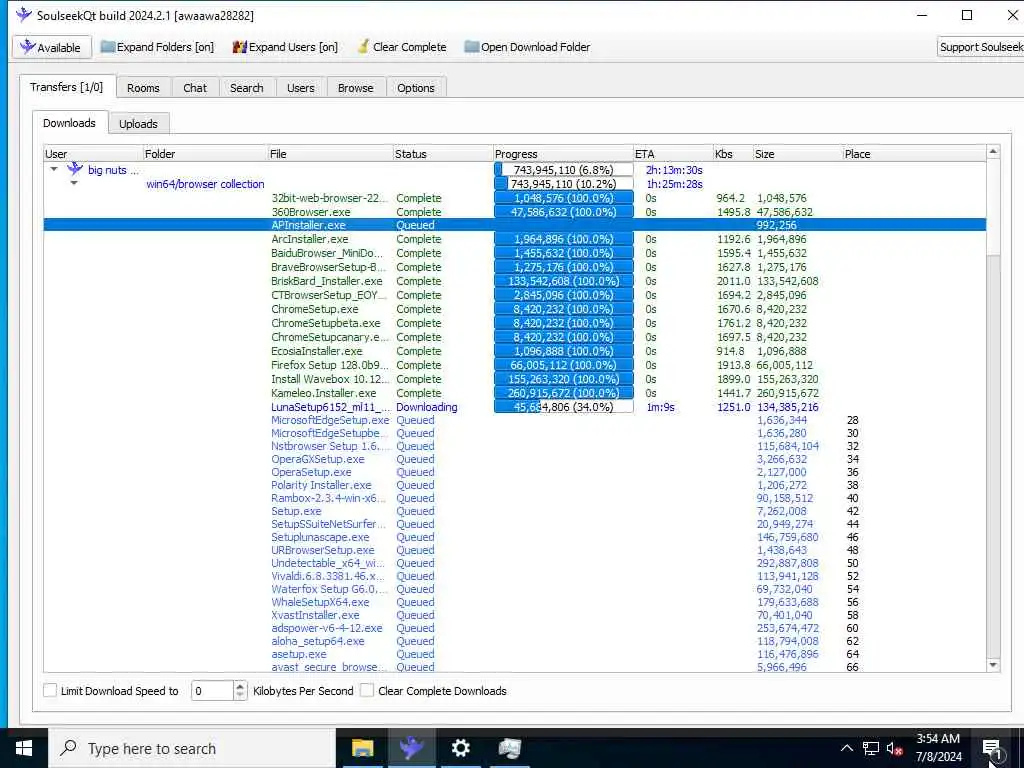Select the Transfers [1/0] tab
Viewport: 1024px width, 768px height.
click(67, 87)
